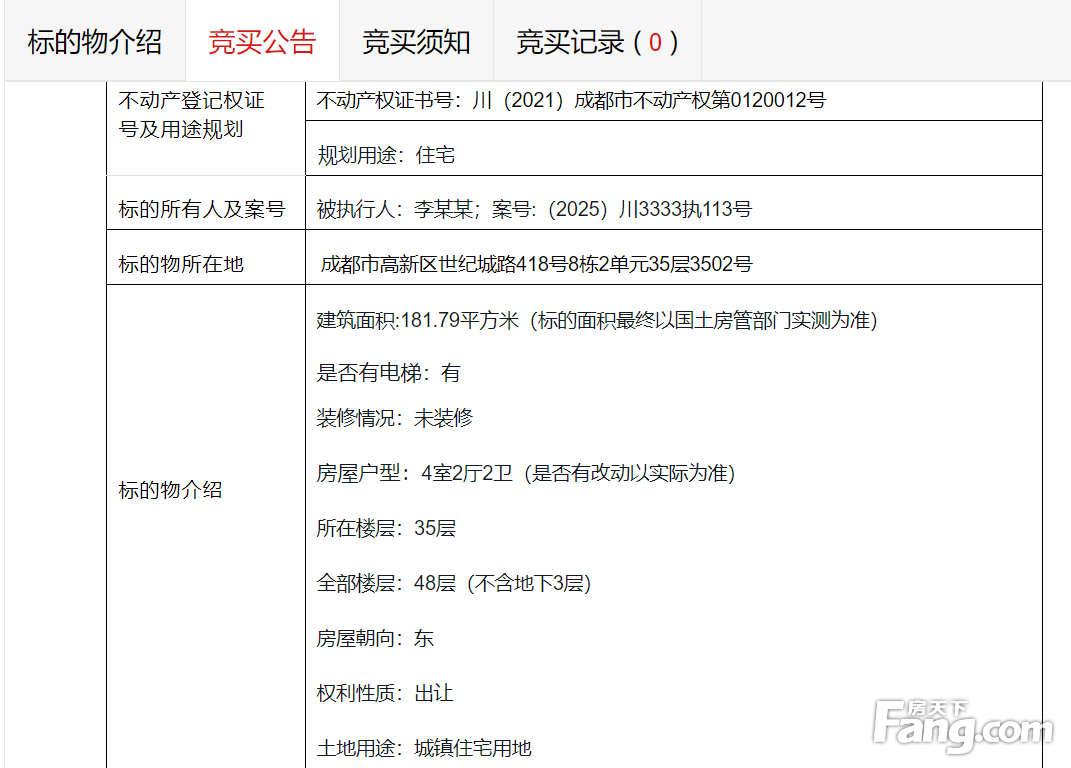Click the 规划用途：住宅 cell
This screenshot has height=768, width=1071.
click(x=386, y=155)
